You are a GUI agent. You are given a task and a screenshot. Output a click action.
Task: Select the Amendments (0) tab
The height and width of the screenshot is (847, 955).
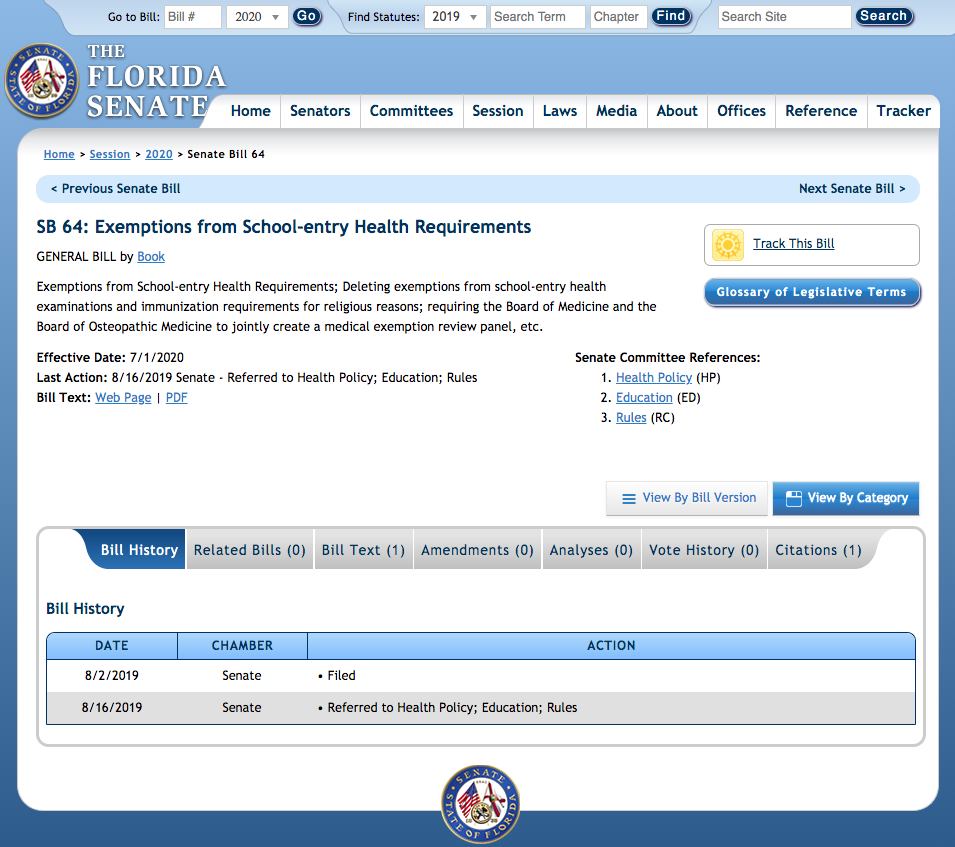[478, 550]
